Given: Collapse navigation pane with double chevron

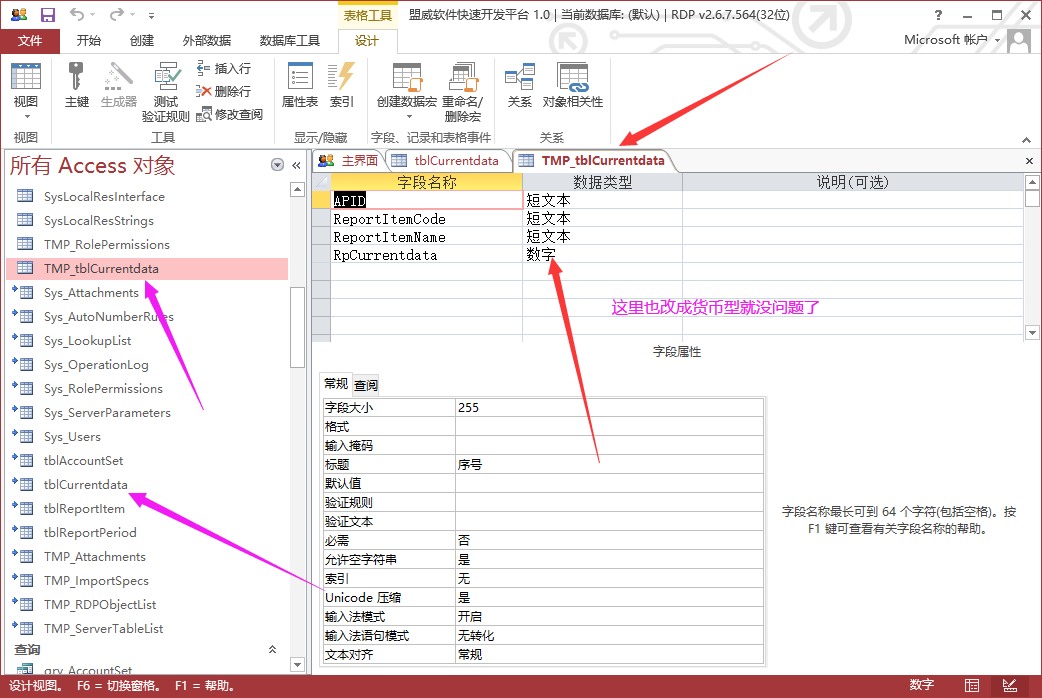Looking at the screenshot, I should (x=296, y=165).
